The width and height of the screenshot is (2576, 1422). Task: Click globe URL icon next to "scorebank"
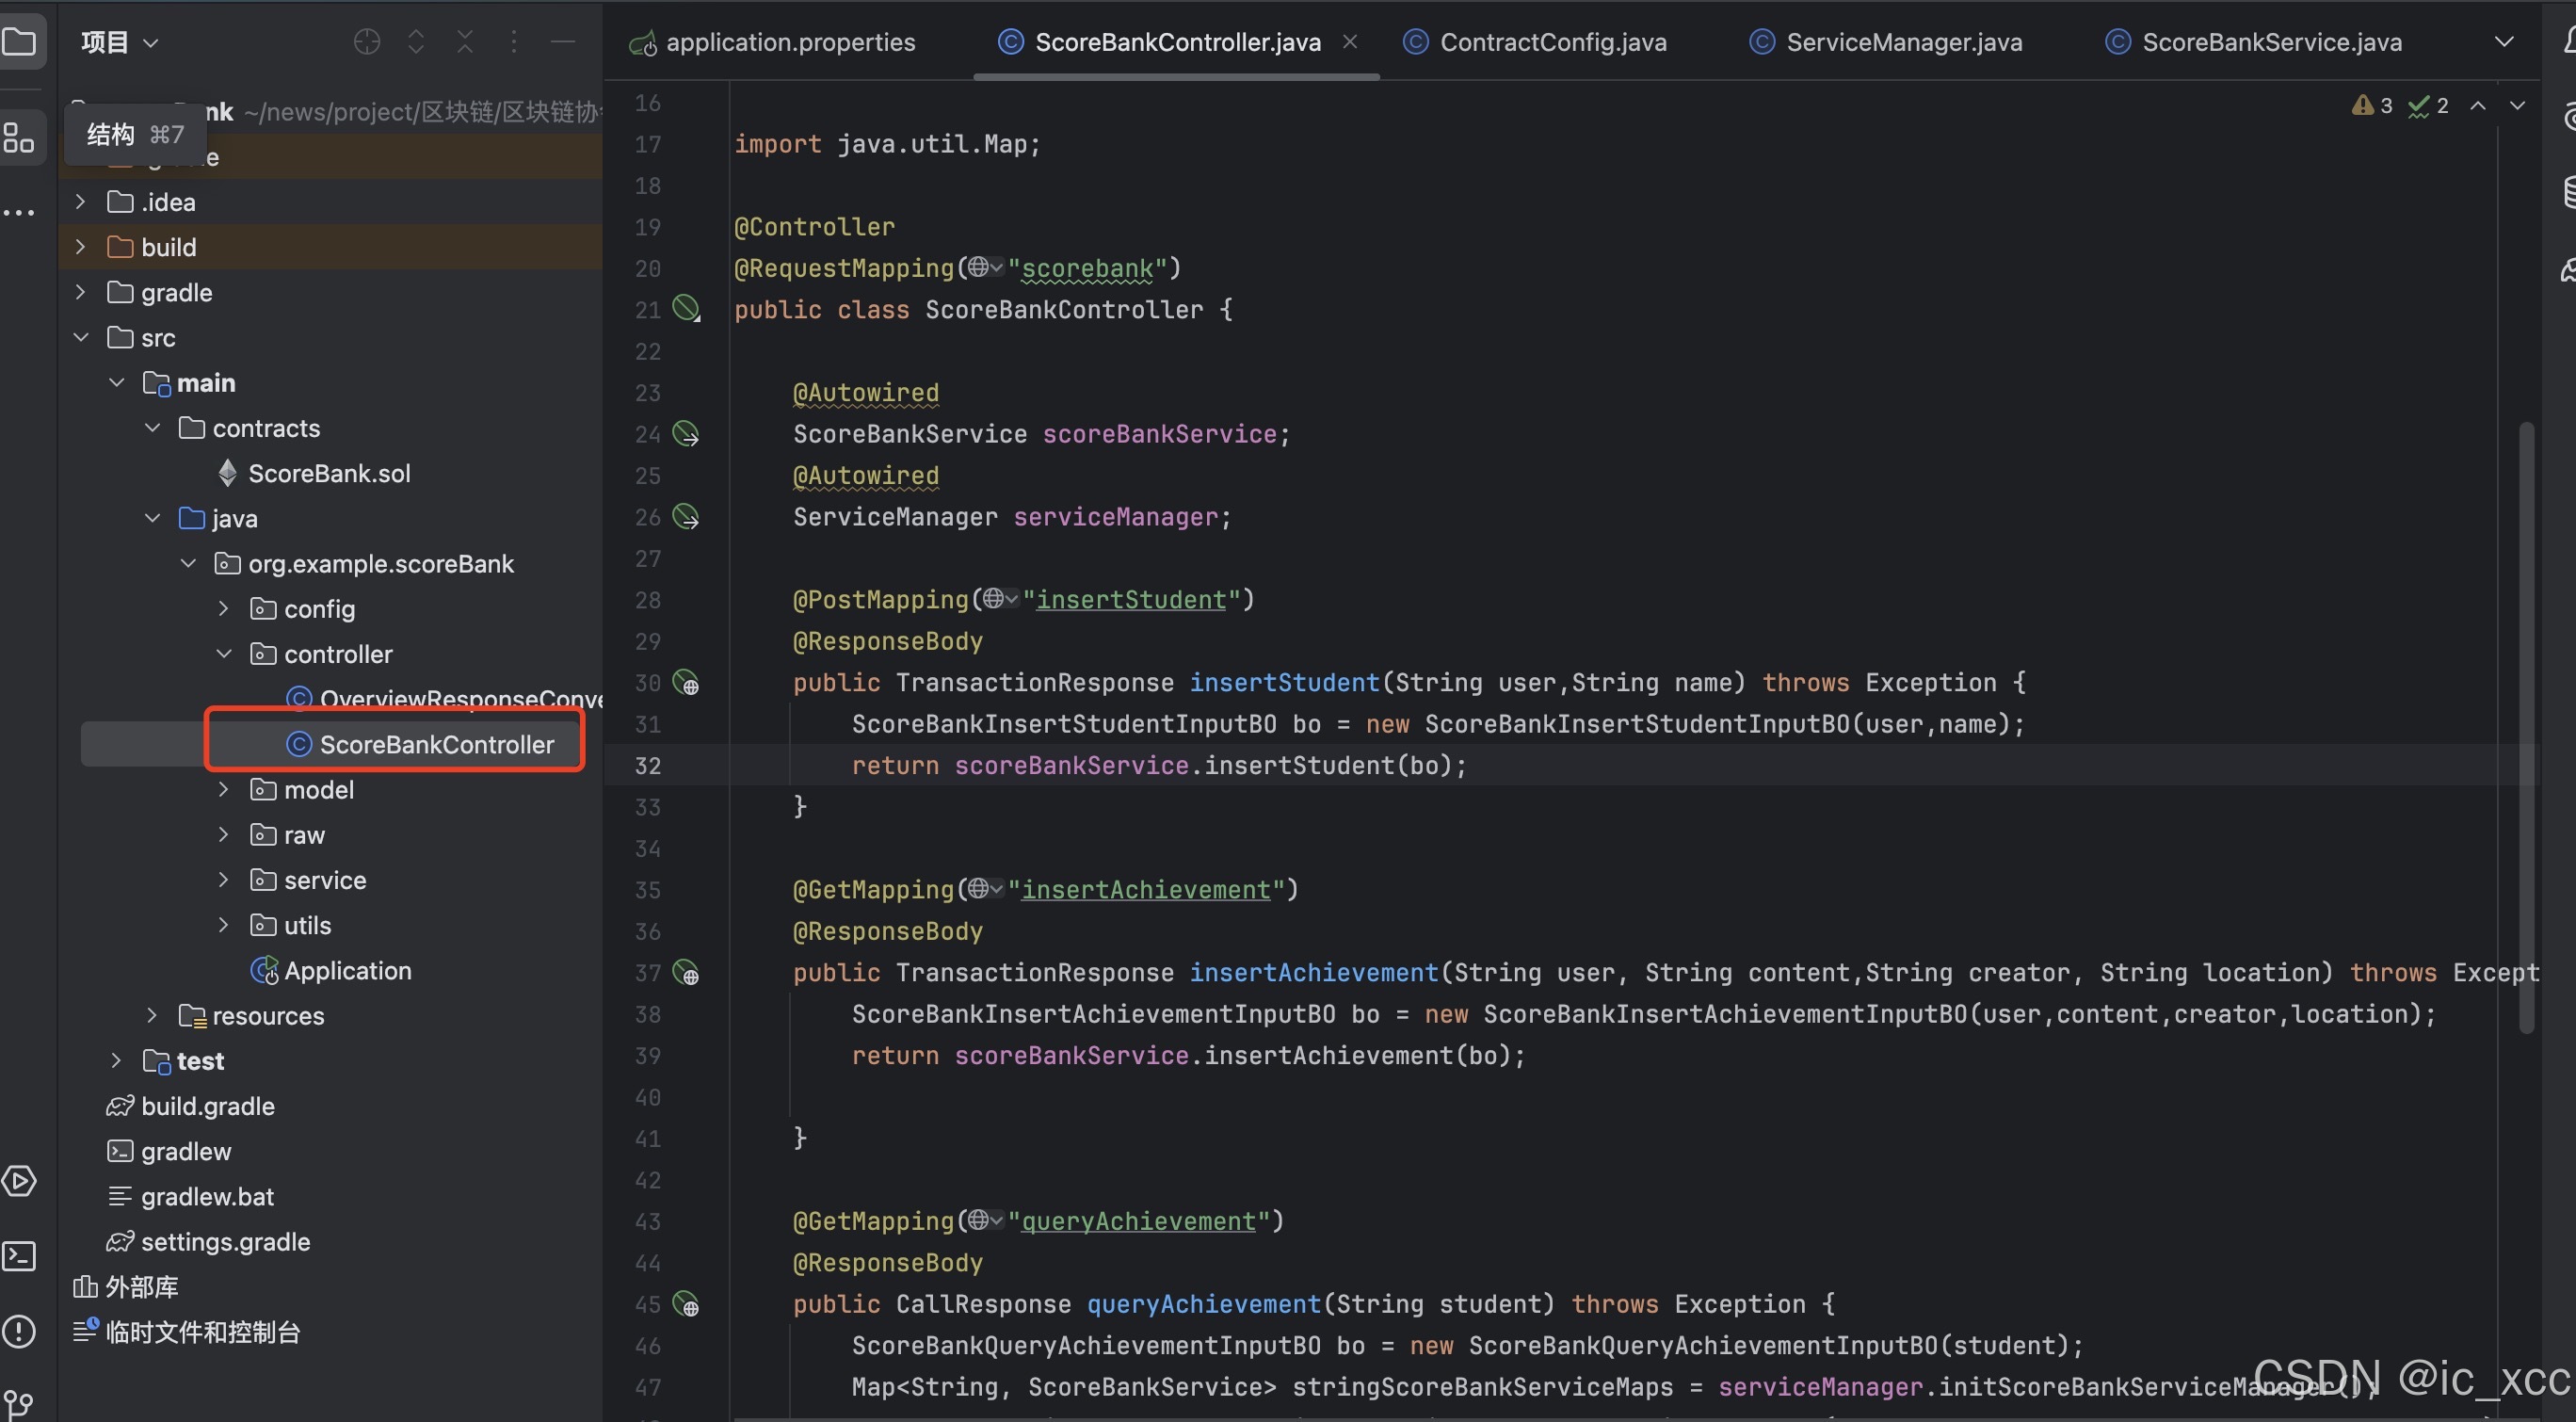click(984, 267)
